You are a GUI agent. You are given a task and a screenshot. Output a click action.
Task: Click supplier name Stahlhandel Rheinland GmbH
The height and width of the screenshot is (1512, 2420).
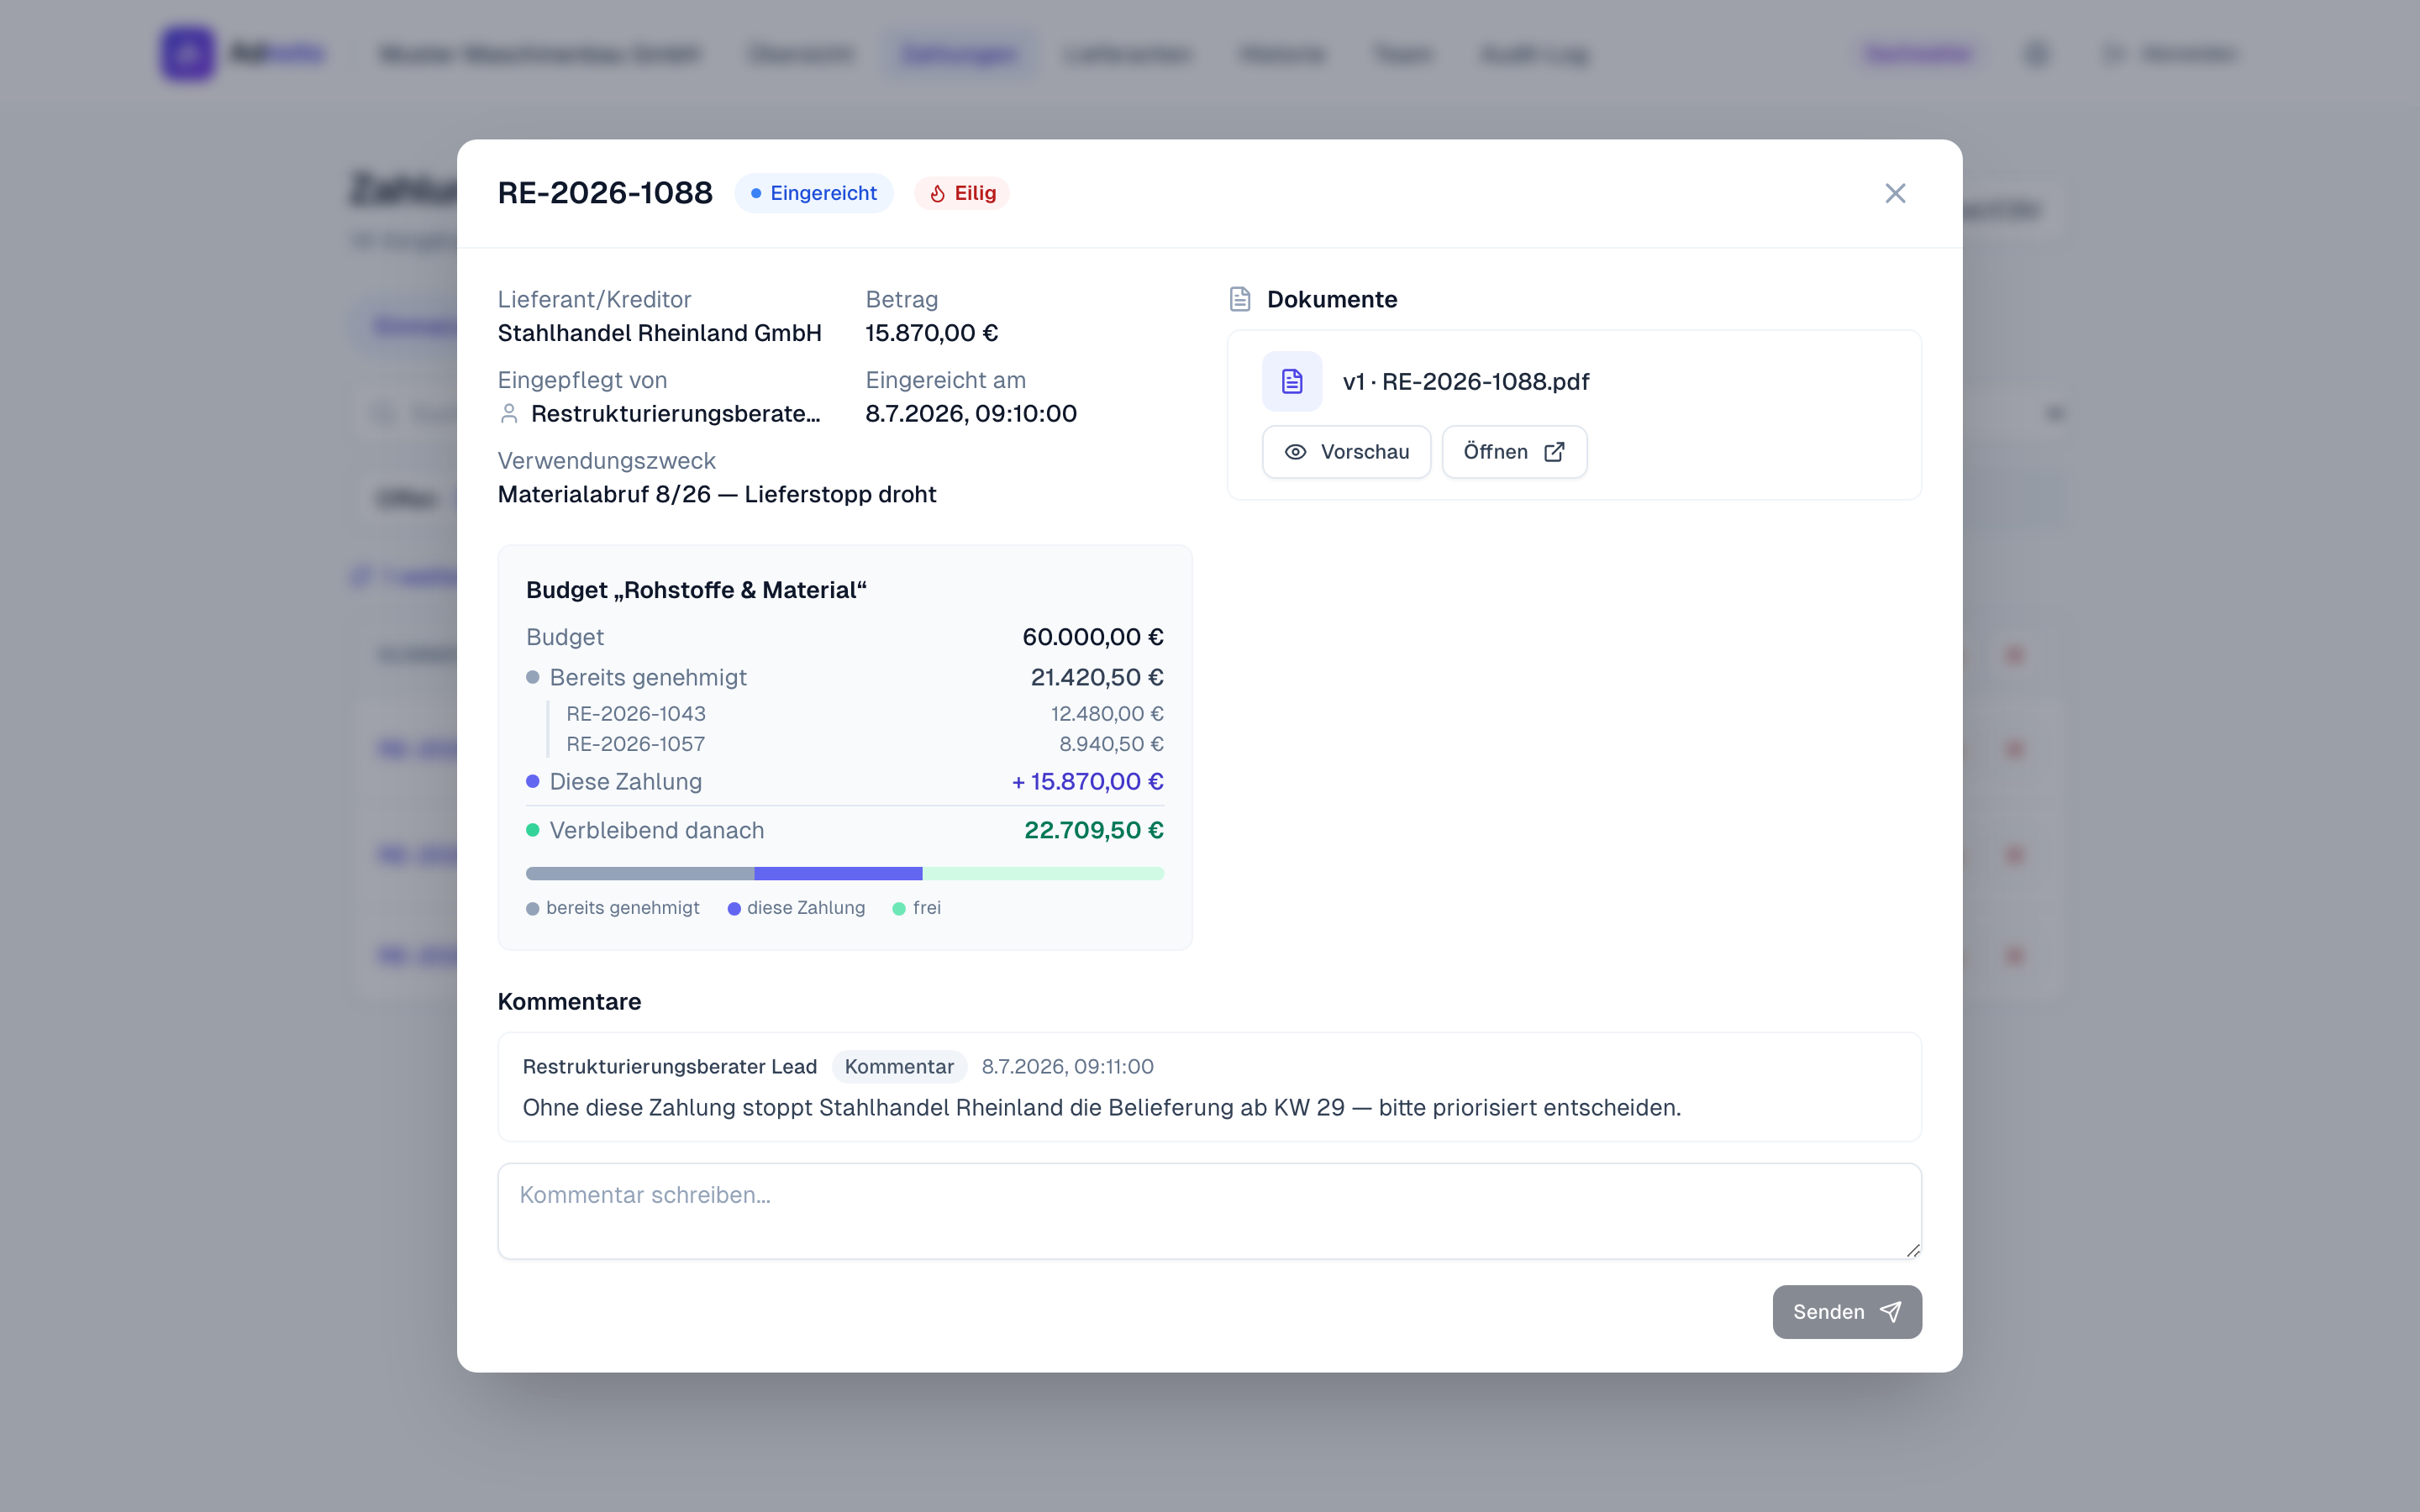tap(659, 333)
